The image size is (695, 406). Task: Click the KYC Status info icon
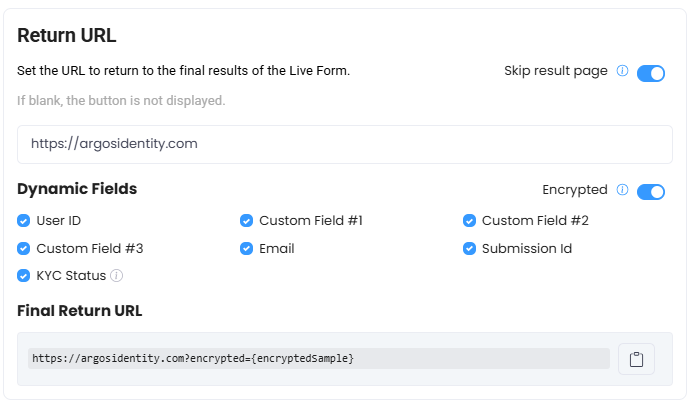coord(116,276)
